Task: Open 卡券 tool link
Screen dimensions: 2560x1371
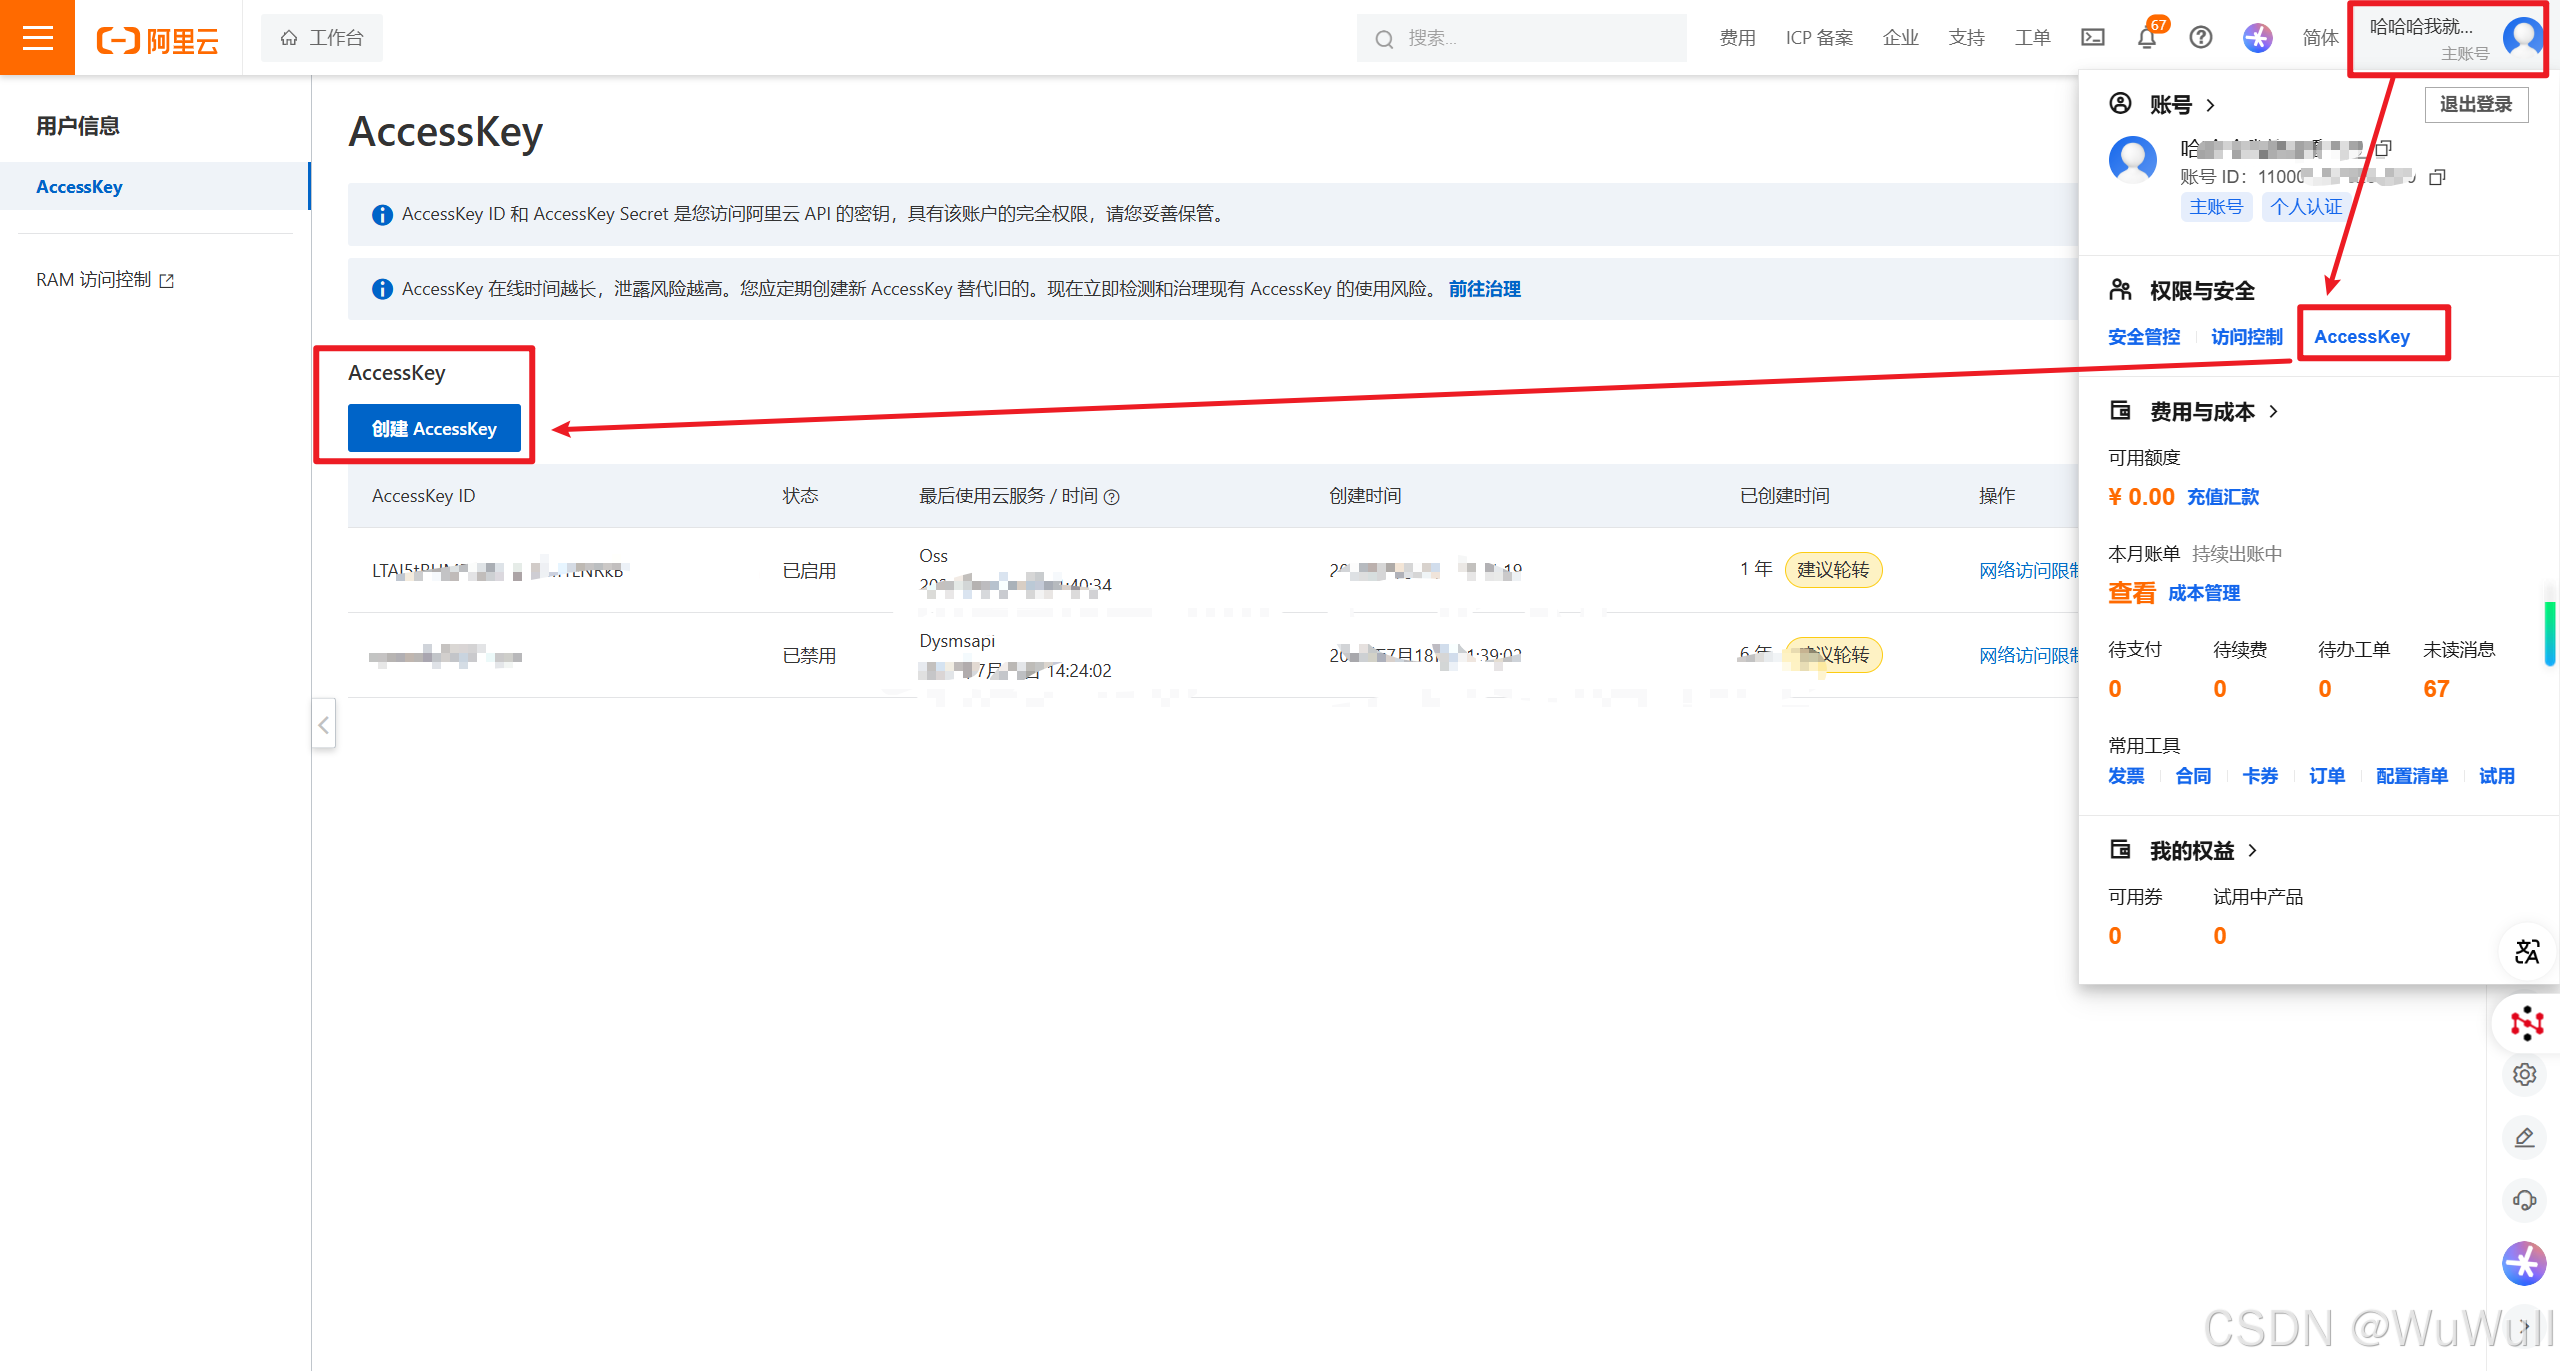Action: click(2260, 776)
